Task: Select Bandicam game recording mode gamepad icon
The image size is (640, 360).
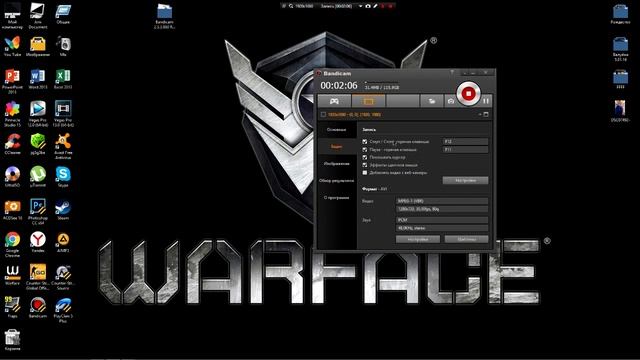Action: click(334, 101)
